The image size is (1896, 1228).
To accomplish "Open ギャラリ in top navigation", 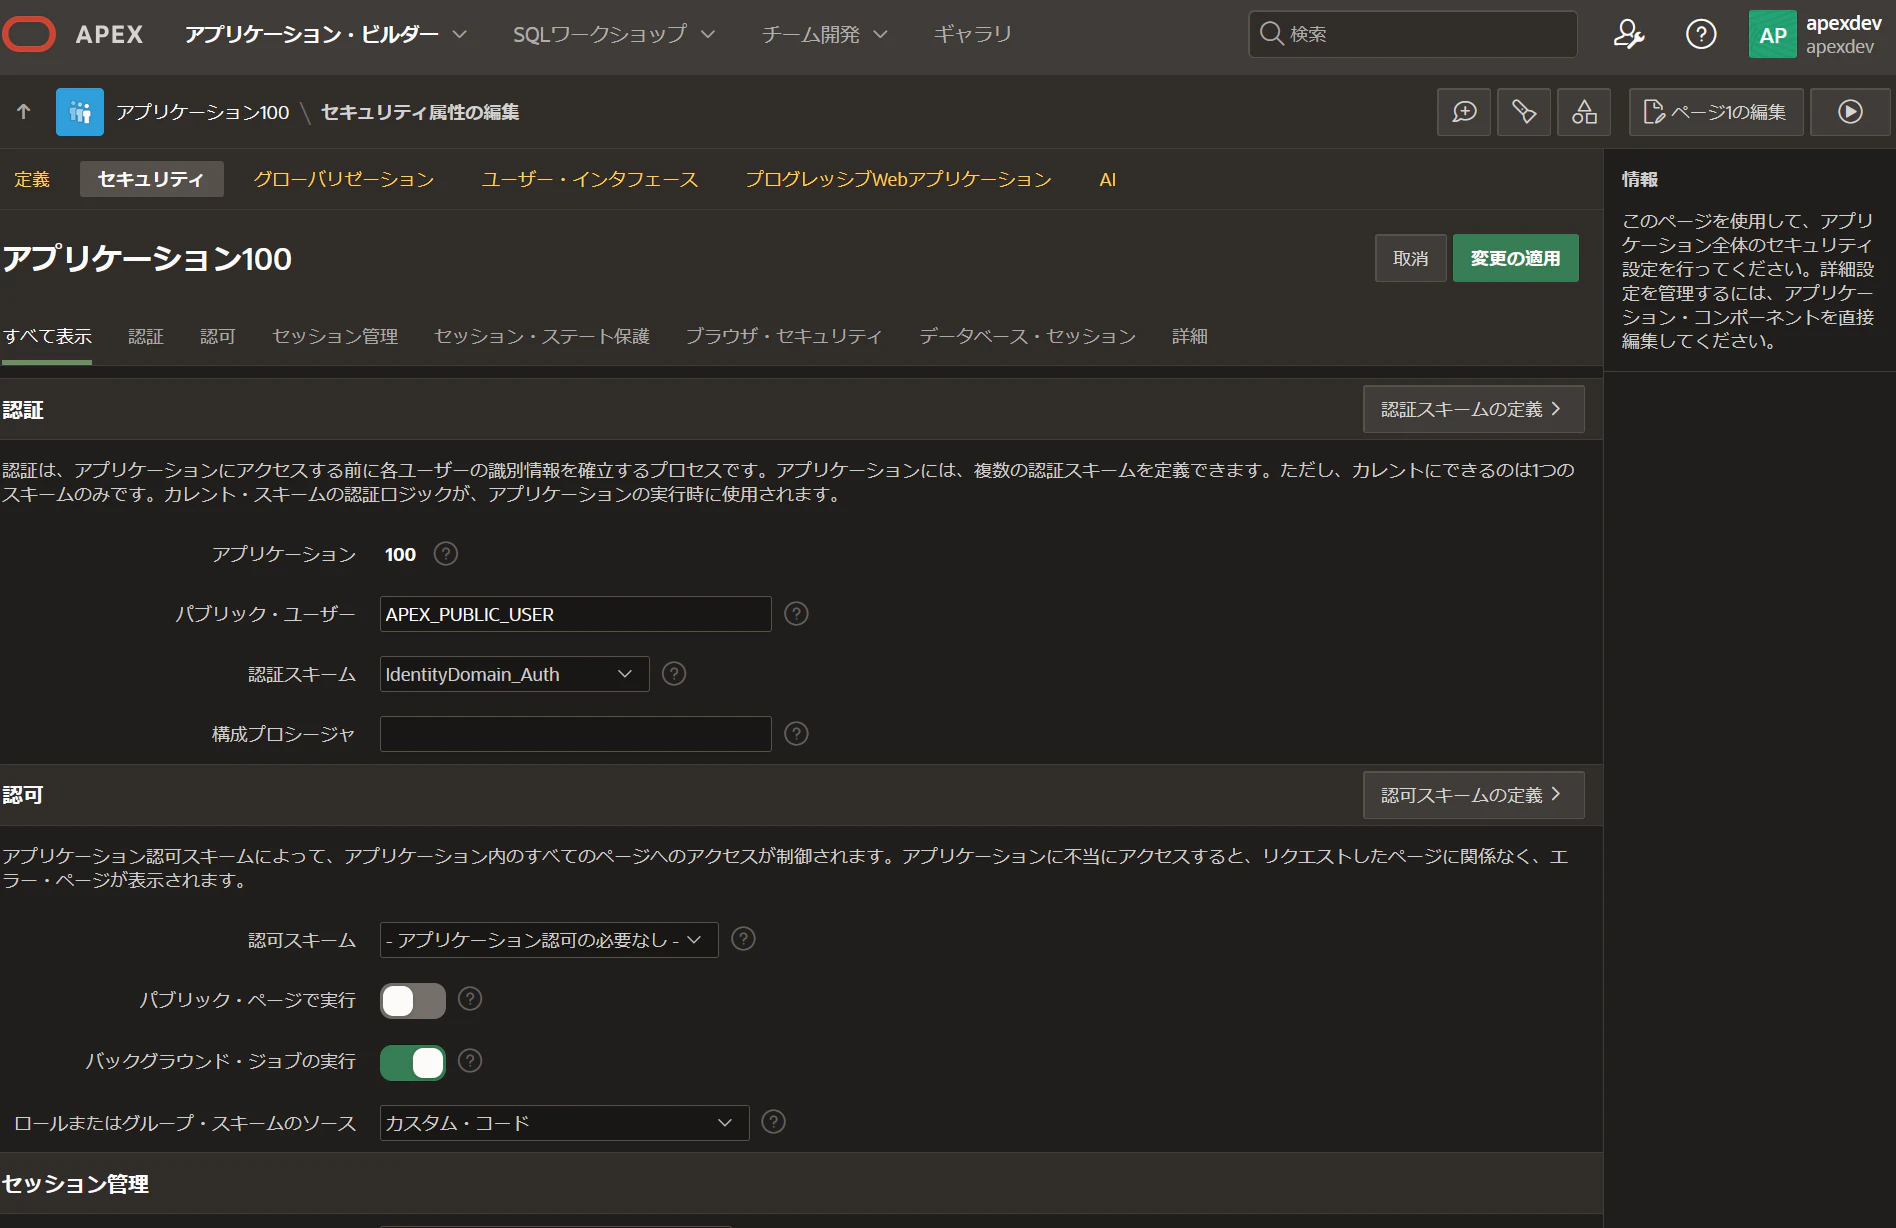I will point(972,34).
